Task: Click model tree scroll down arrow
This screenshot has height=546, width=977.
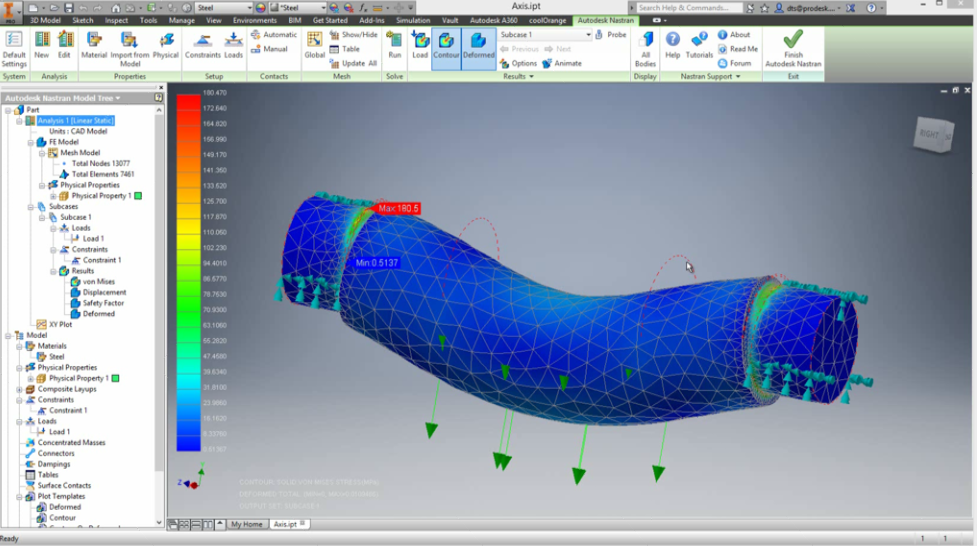Action: tap(159, 522)
